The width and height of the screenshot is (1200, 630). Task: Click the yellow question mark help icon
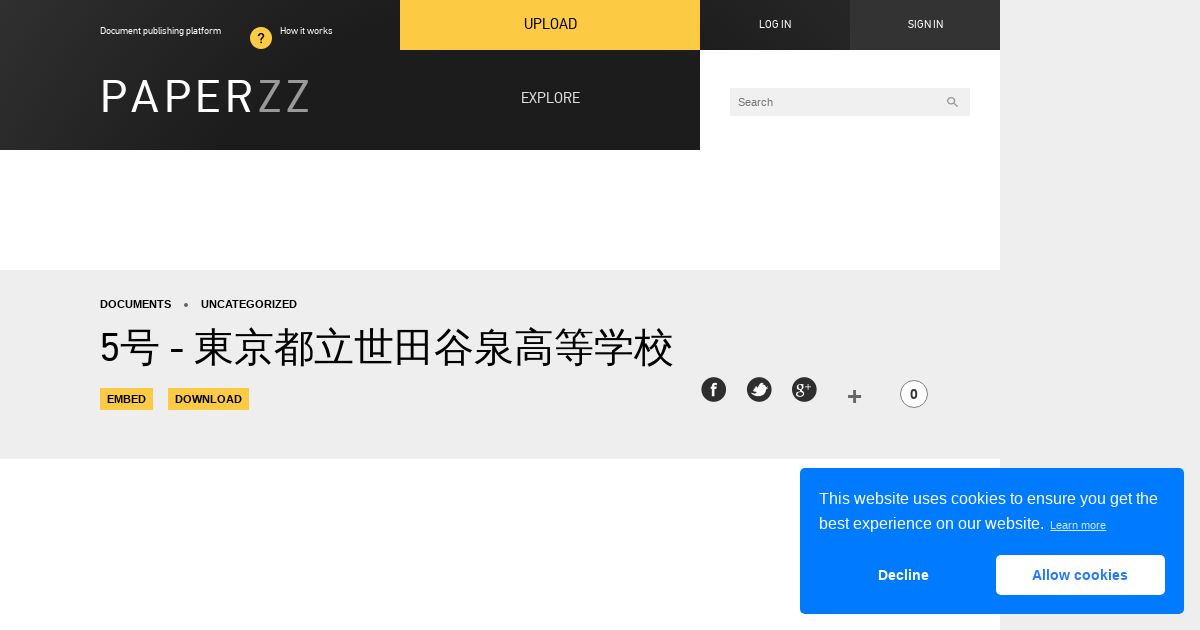[x=261, y=38]
